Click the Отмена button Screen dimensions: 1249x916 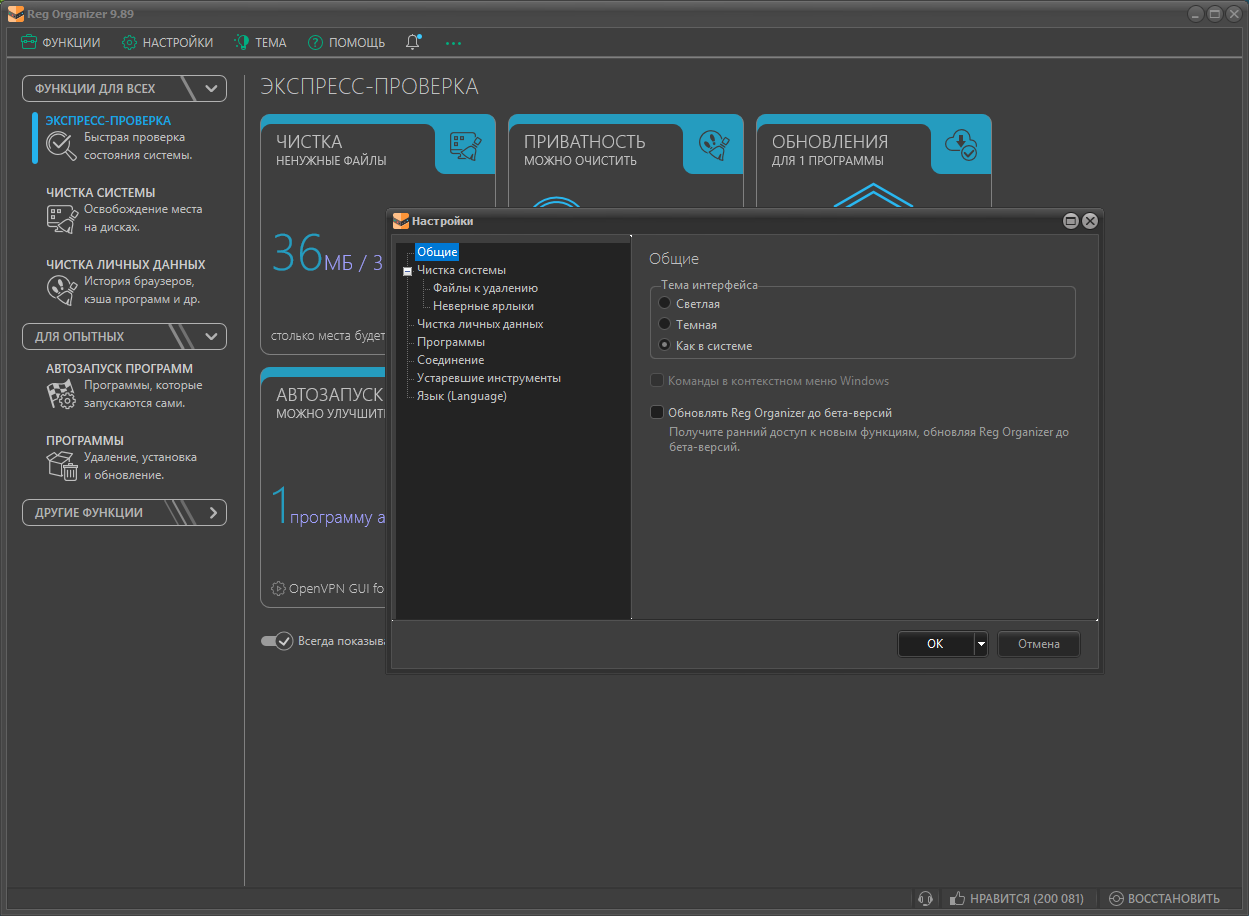(x=1038, y=644)
